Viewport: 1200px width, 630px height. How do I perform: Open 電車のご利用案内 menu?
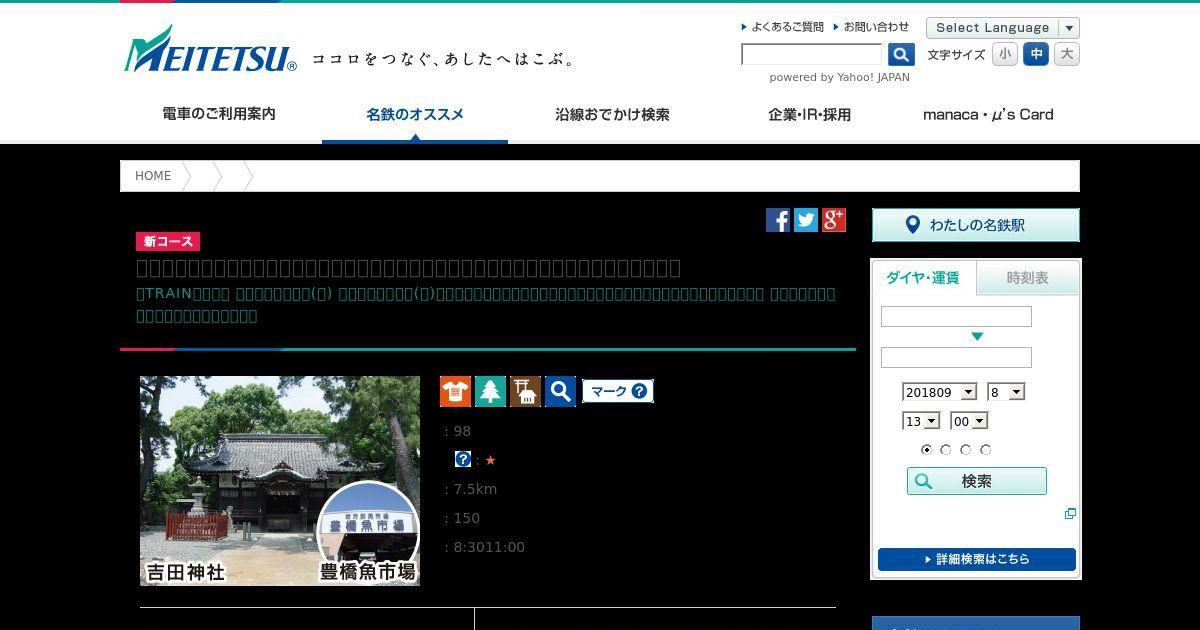(x=219, y=115)
